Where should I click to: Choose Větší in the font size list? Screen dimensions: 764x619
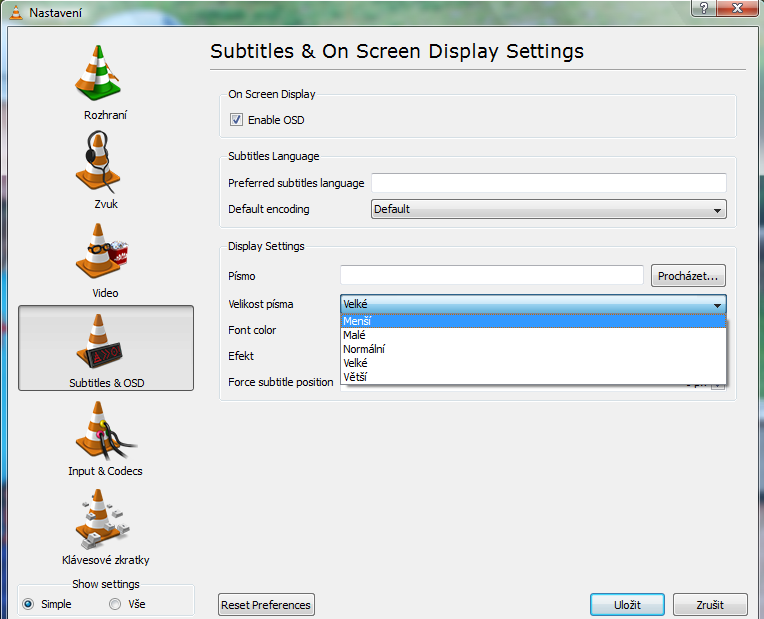[533, 377]
